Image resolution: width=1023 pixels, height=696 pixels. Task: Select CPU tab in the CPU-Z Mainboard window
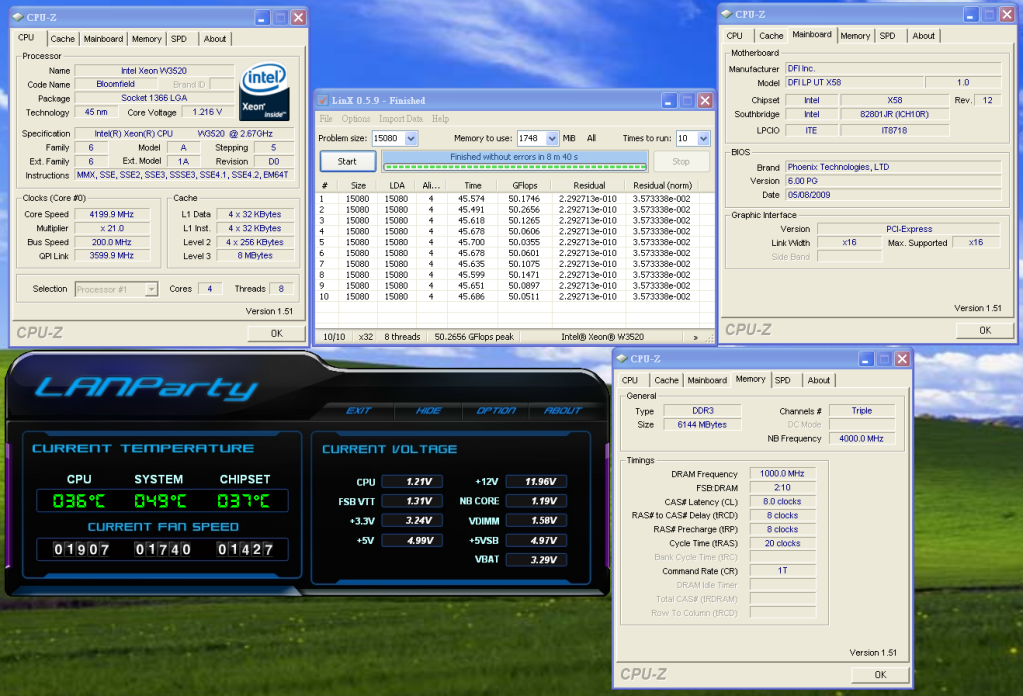click(x=735, y=36)
